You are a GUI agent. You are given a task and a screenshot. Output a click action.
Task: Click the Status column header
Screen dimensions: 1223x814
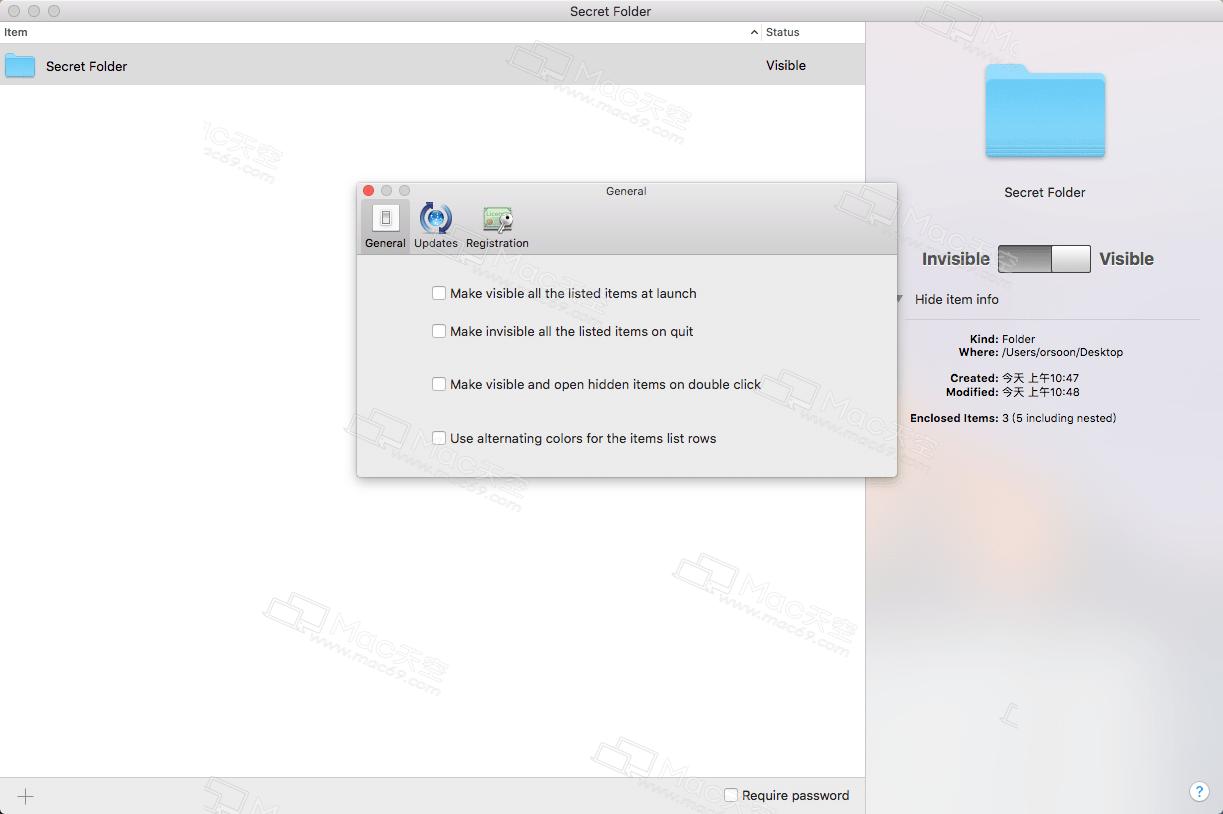pos(813,32)
